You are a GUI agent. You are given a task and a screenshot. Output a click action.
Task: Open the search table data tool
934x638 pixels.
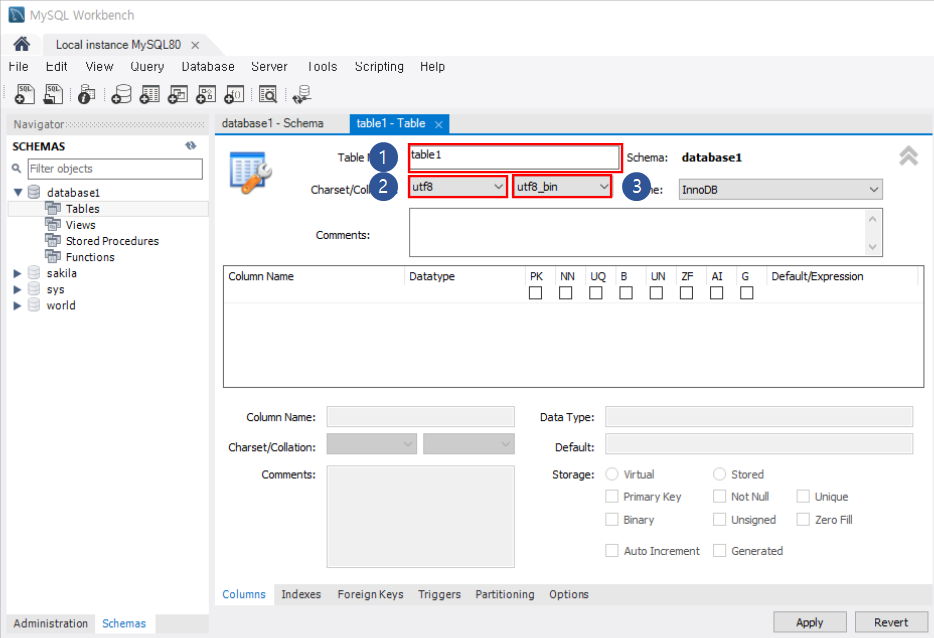tap(268, 93)
